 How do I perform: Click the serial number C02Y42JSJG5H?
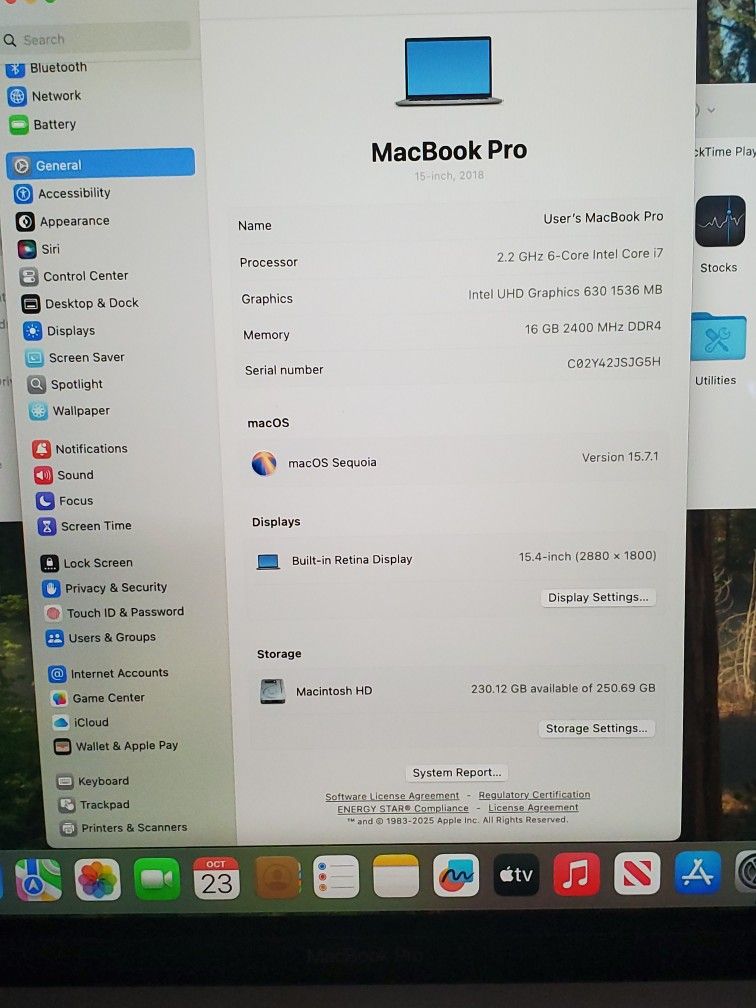(613, 363)
